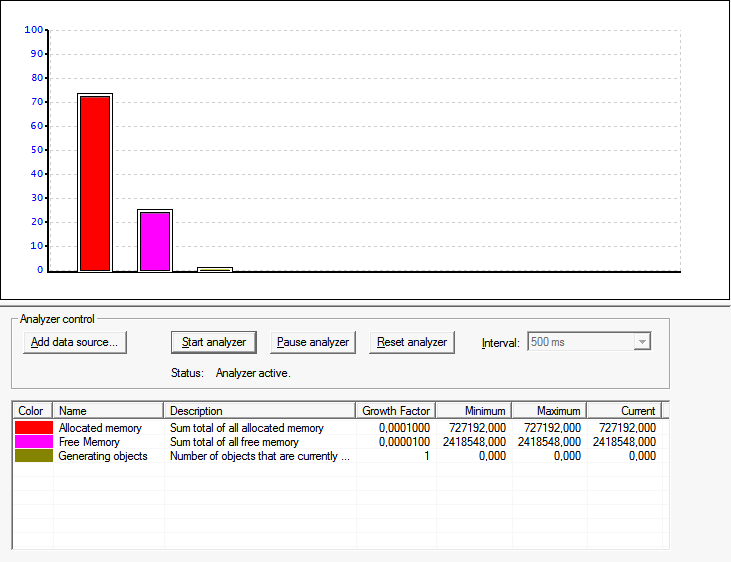
Task: Sort by the Growth Factor column header
Action: tap(396, 410)
